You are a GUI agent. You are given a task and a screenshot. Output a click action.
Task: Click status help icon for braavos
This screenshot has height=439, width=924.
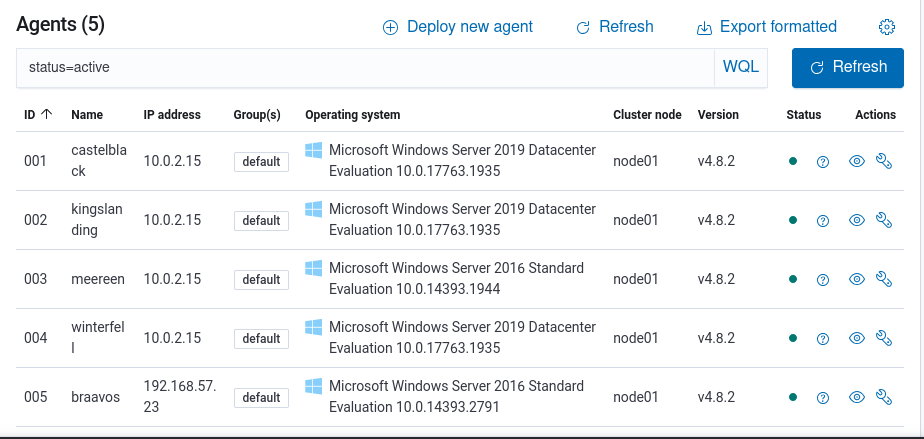[x=823, y=398]
